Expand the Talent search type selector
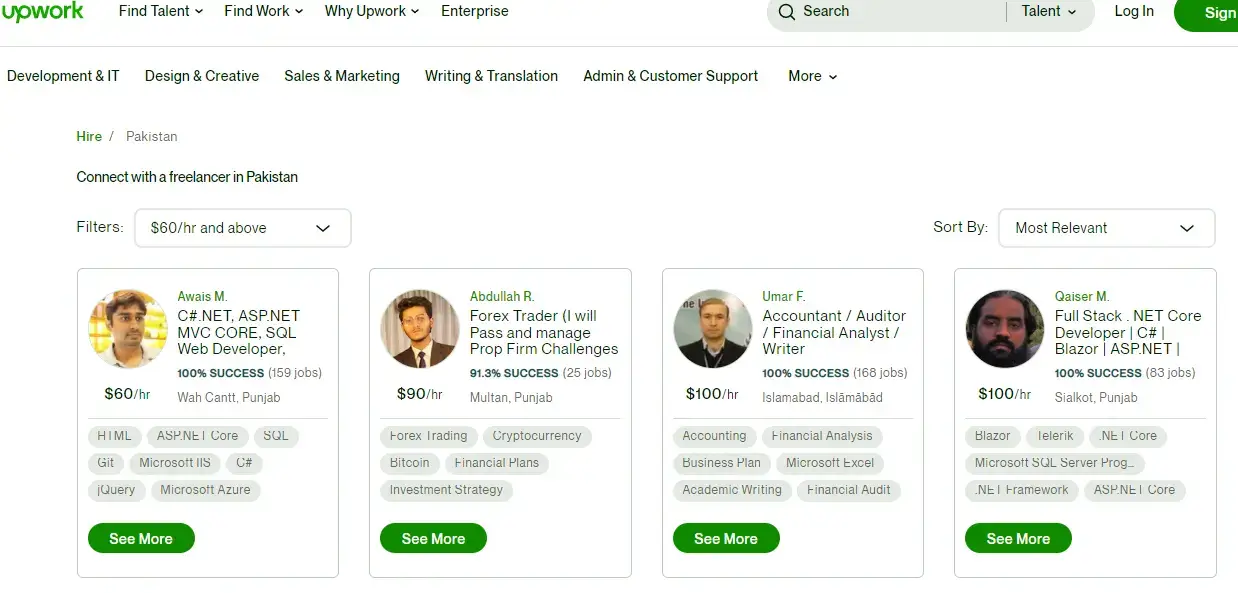The width and height of the screenshot is (1238, 593). point(1049,12)
